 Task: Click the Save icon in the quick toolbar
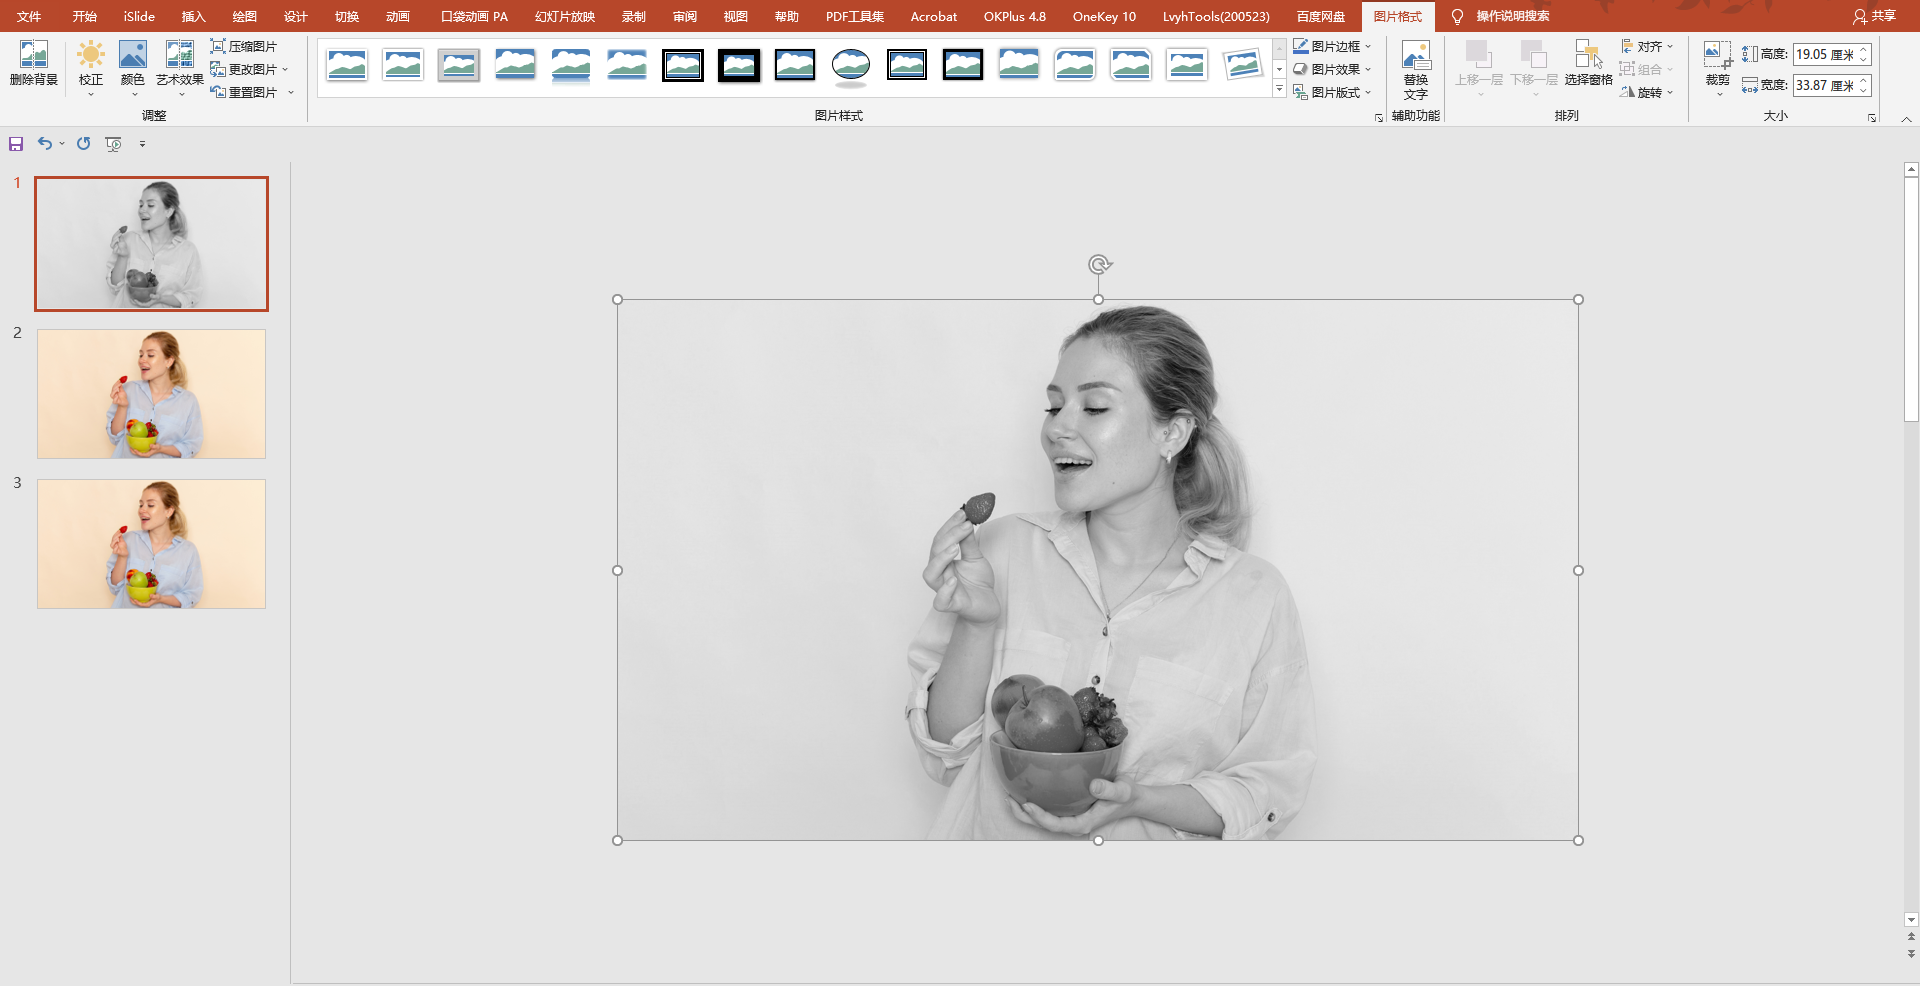16,144
